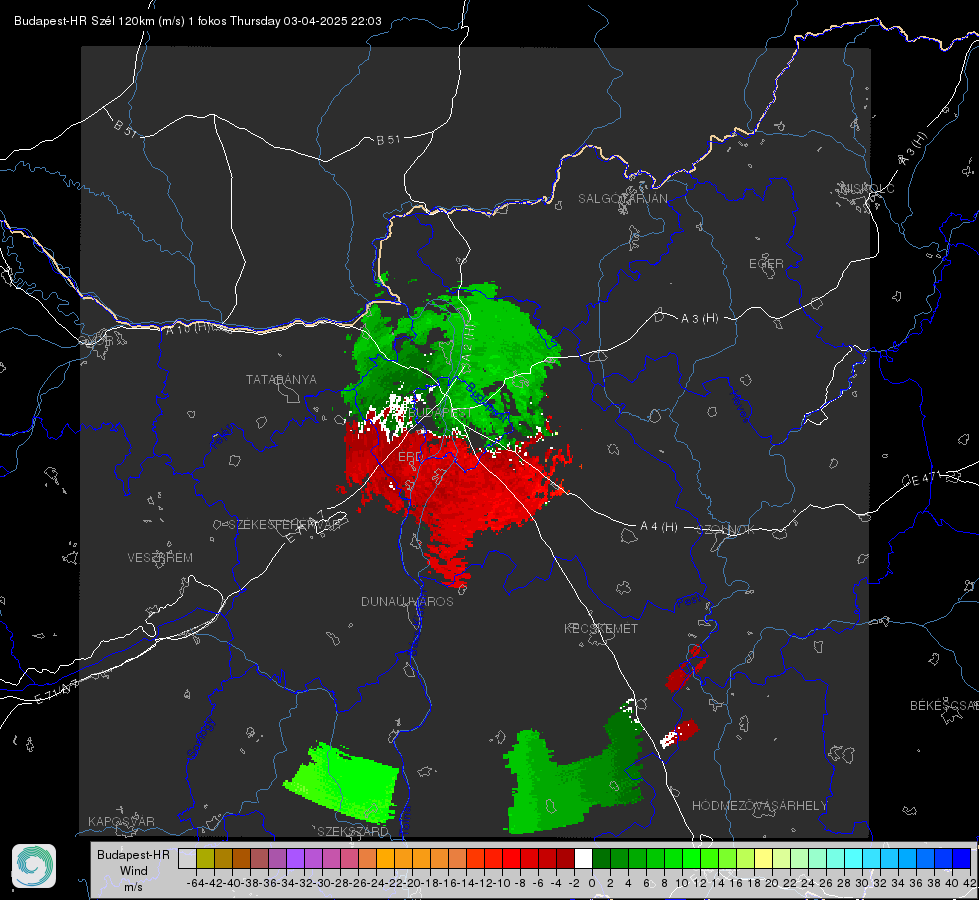Screen dimensions: 979x900
Task: Click the SZOLNOK city label
Action: point(727,530)
